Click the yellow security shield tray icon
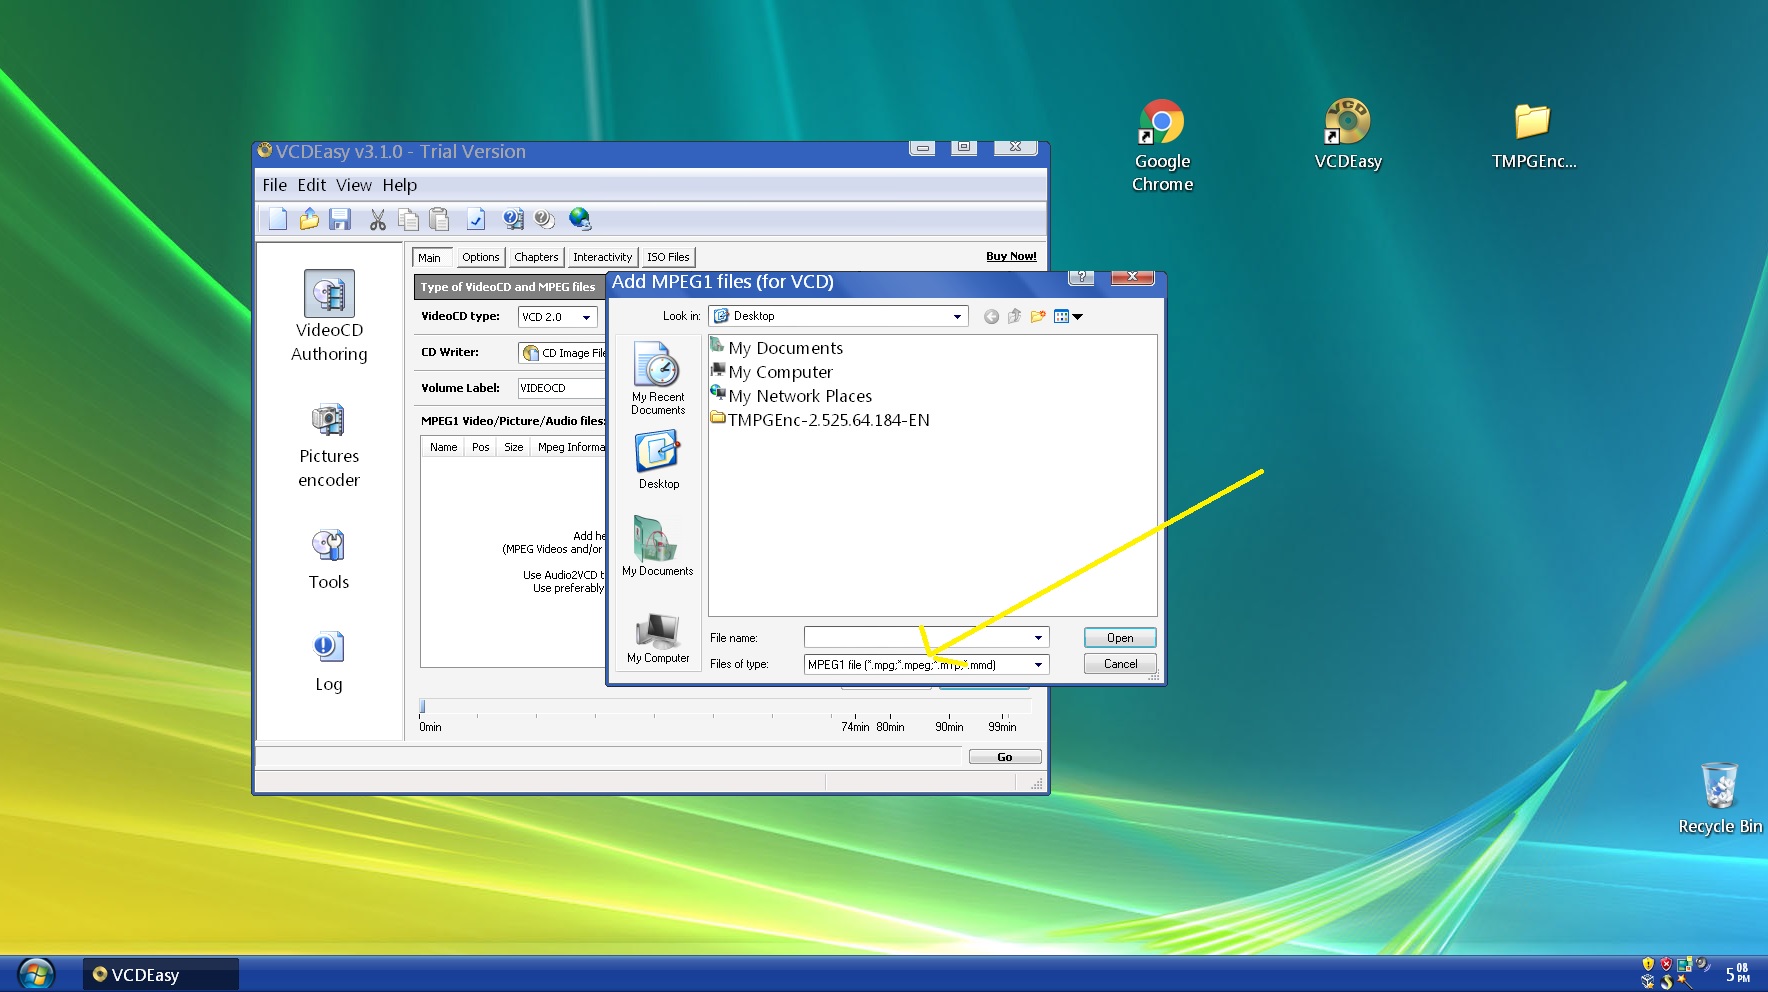1768x992 pixels. 1648,965
